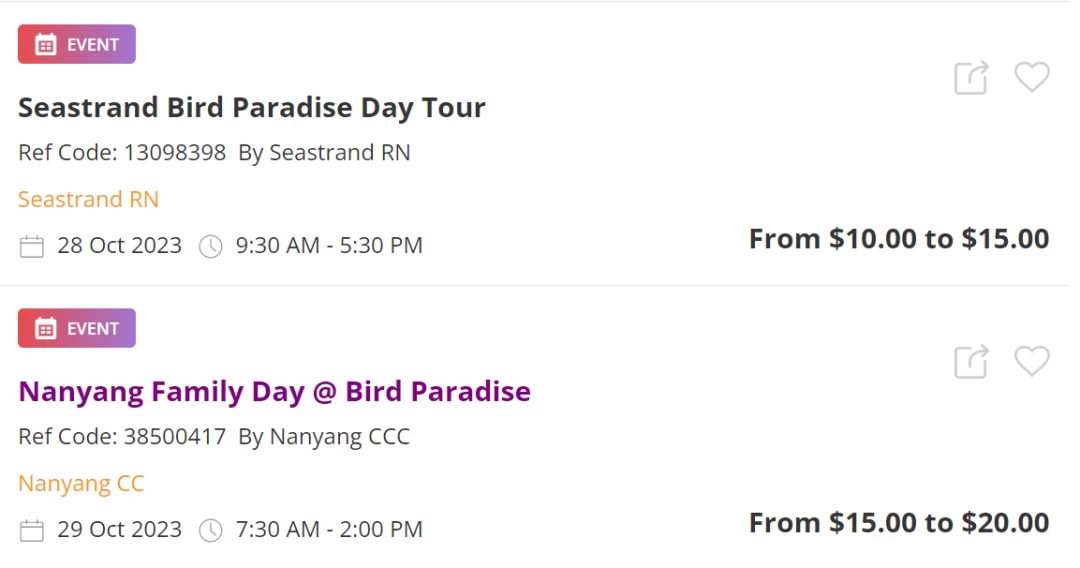Click the second EVENT badge
The width and height of the screenshot is (1080, 568).
(76, 328)
